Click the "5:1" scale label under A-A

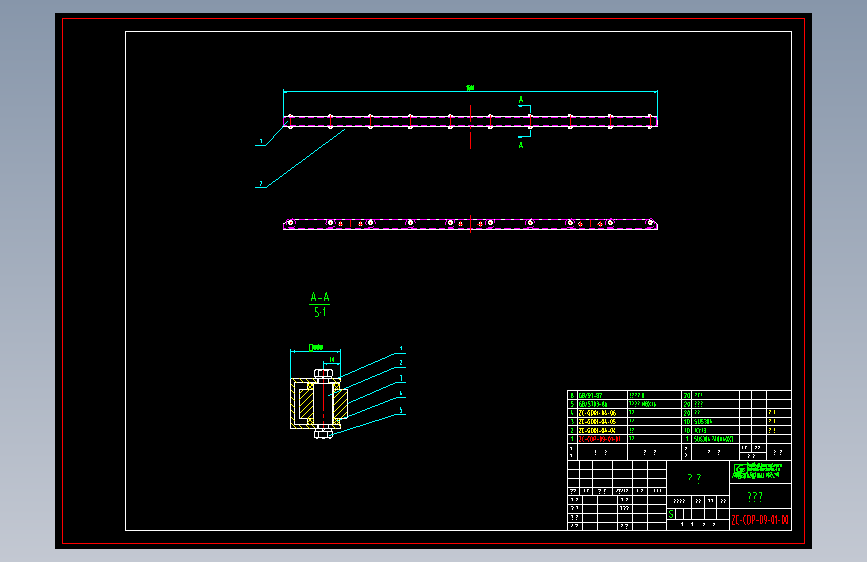(320, 312)
